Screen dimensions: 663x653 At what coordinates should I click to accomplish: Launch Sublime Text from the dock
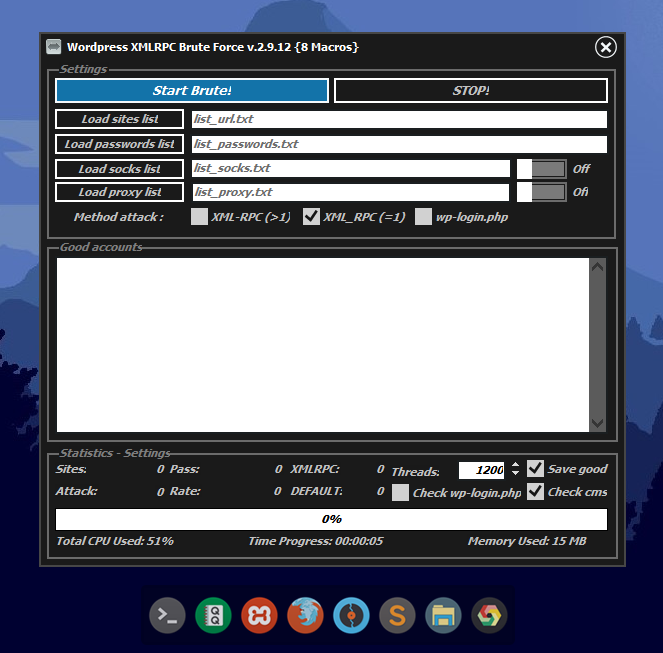(397, 615)
